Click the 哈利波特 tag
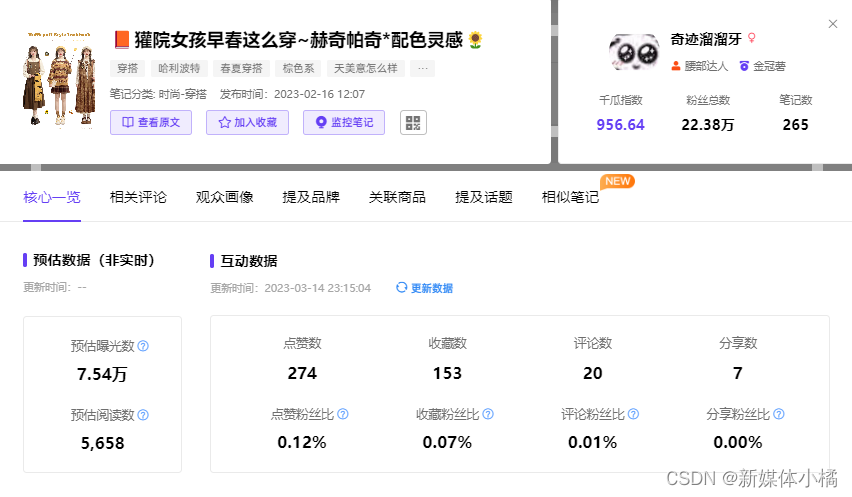Screen dimensions: 852x497 pos(179,68)
